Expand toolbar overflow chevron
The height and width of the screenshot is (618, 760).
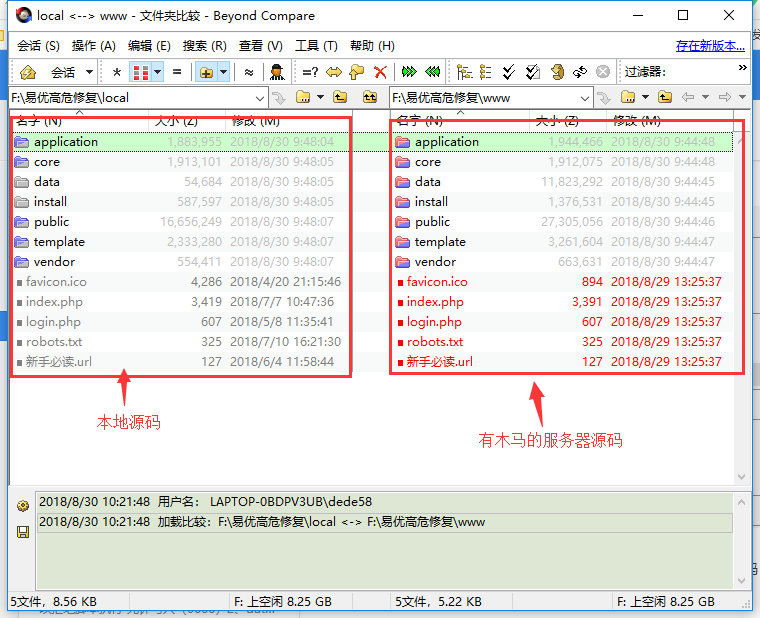click(x=743, y=67)
